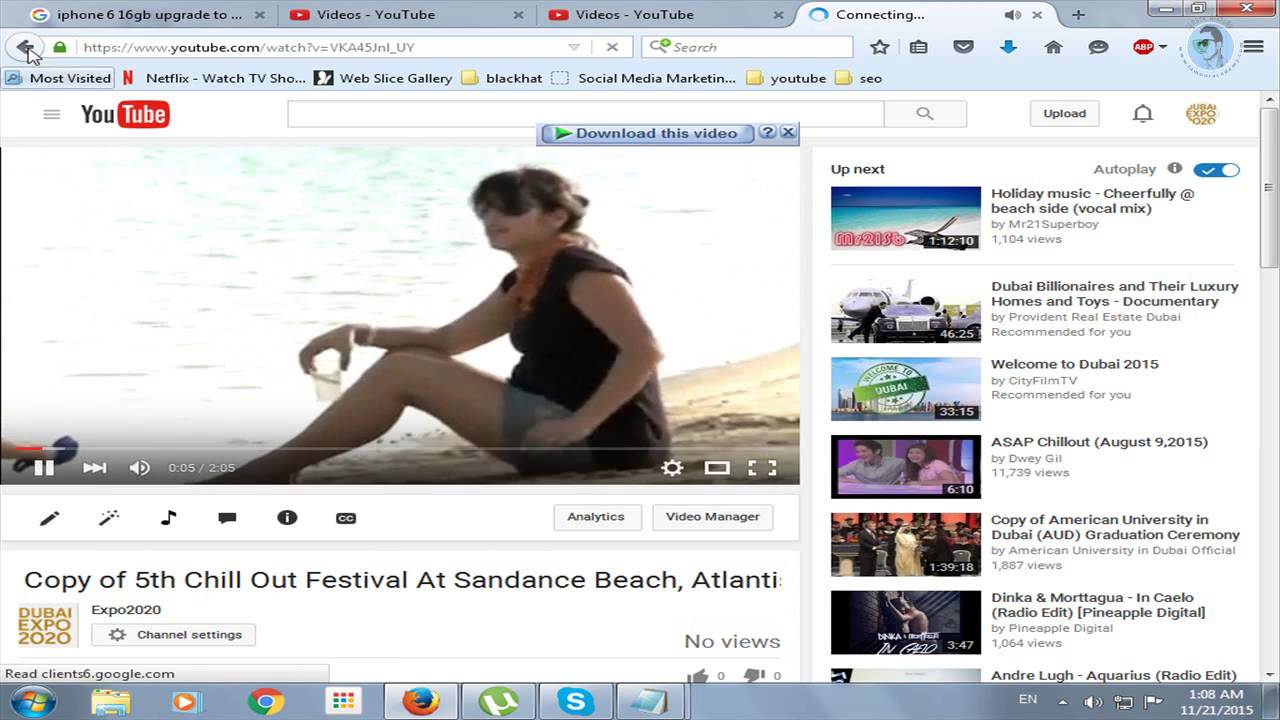This screenshot has height=720, width=1280.
Task: Open the youtube bookmarks folder
Action: point(786,78)
